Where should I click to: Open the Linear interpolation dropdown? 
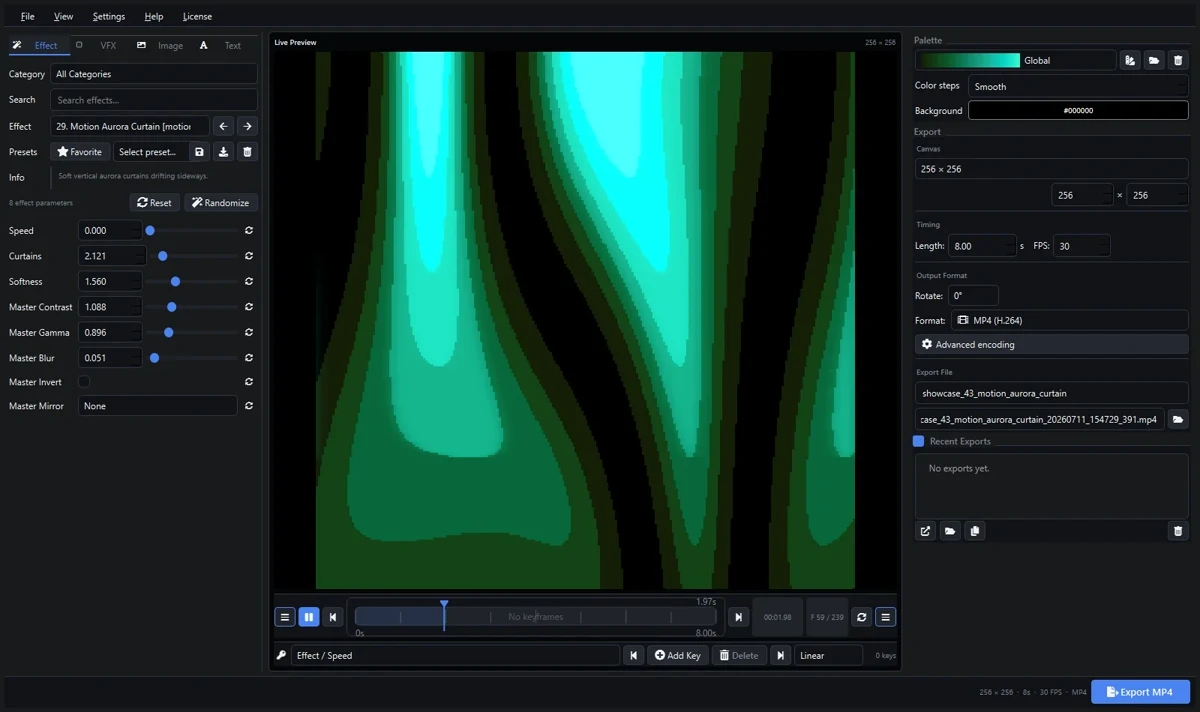[x=828, y=655]
